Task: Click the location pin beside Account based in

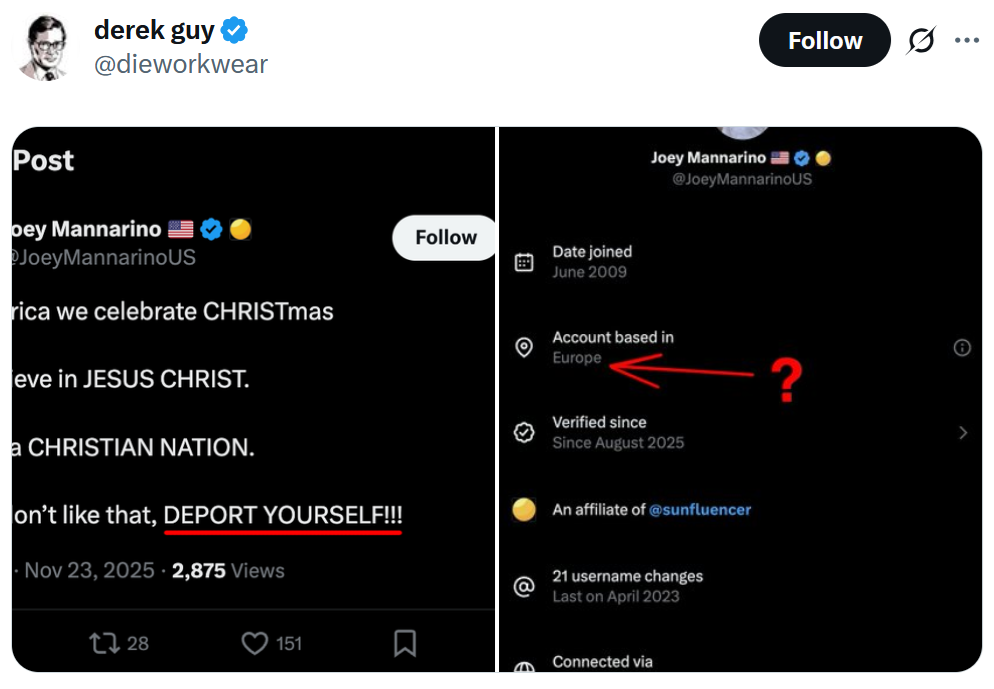Action: (x=523, y=346)
